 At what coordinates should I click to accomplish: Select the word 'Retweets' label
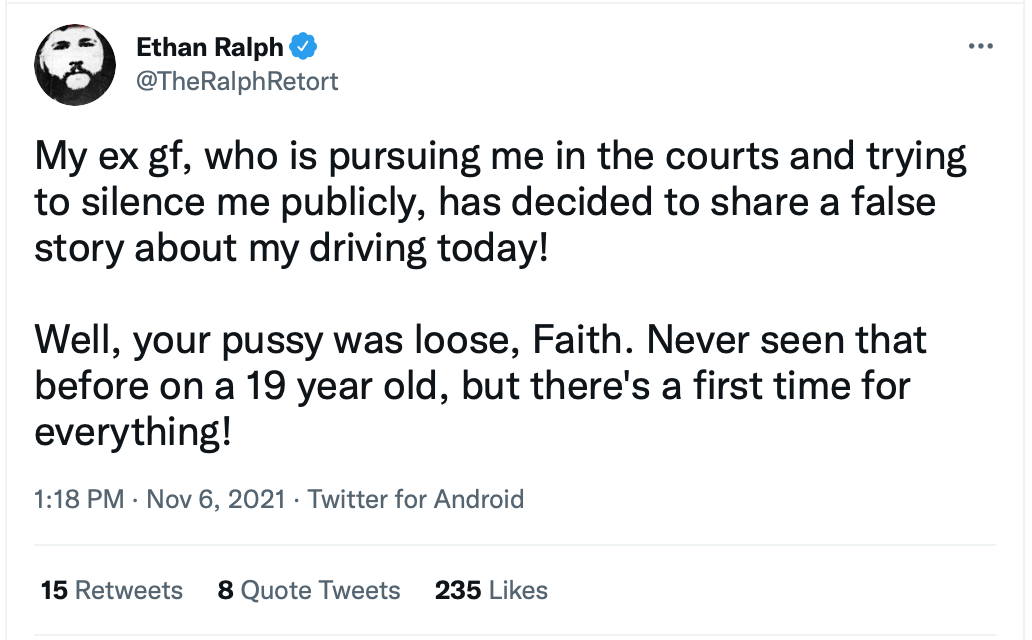click(x=129, y=590)
